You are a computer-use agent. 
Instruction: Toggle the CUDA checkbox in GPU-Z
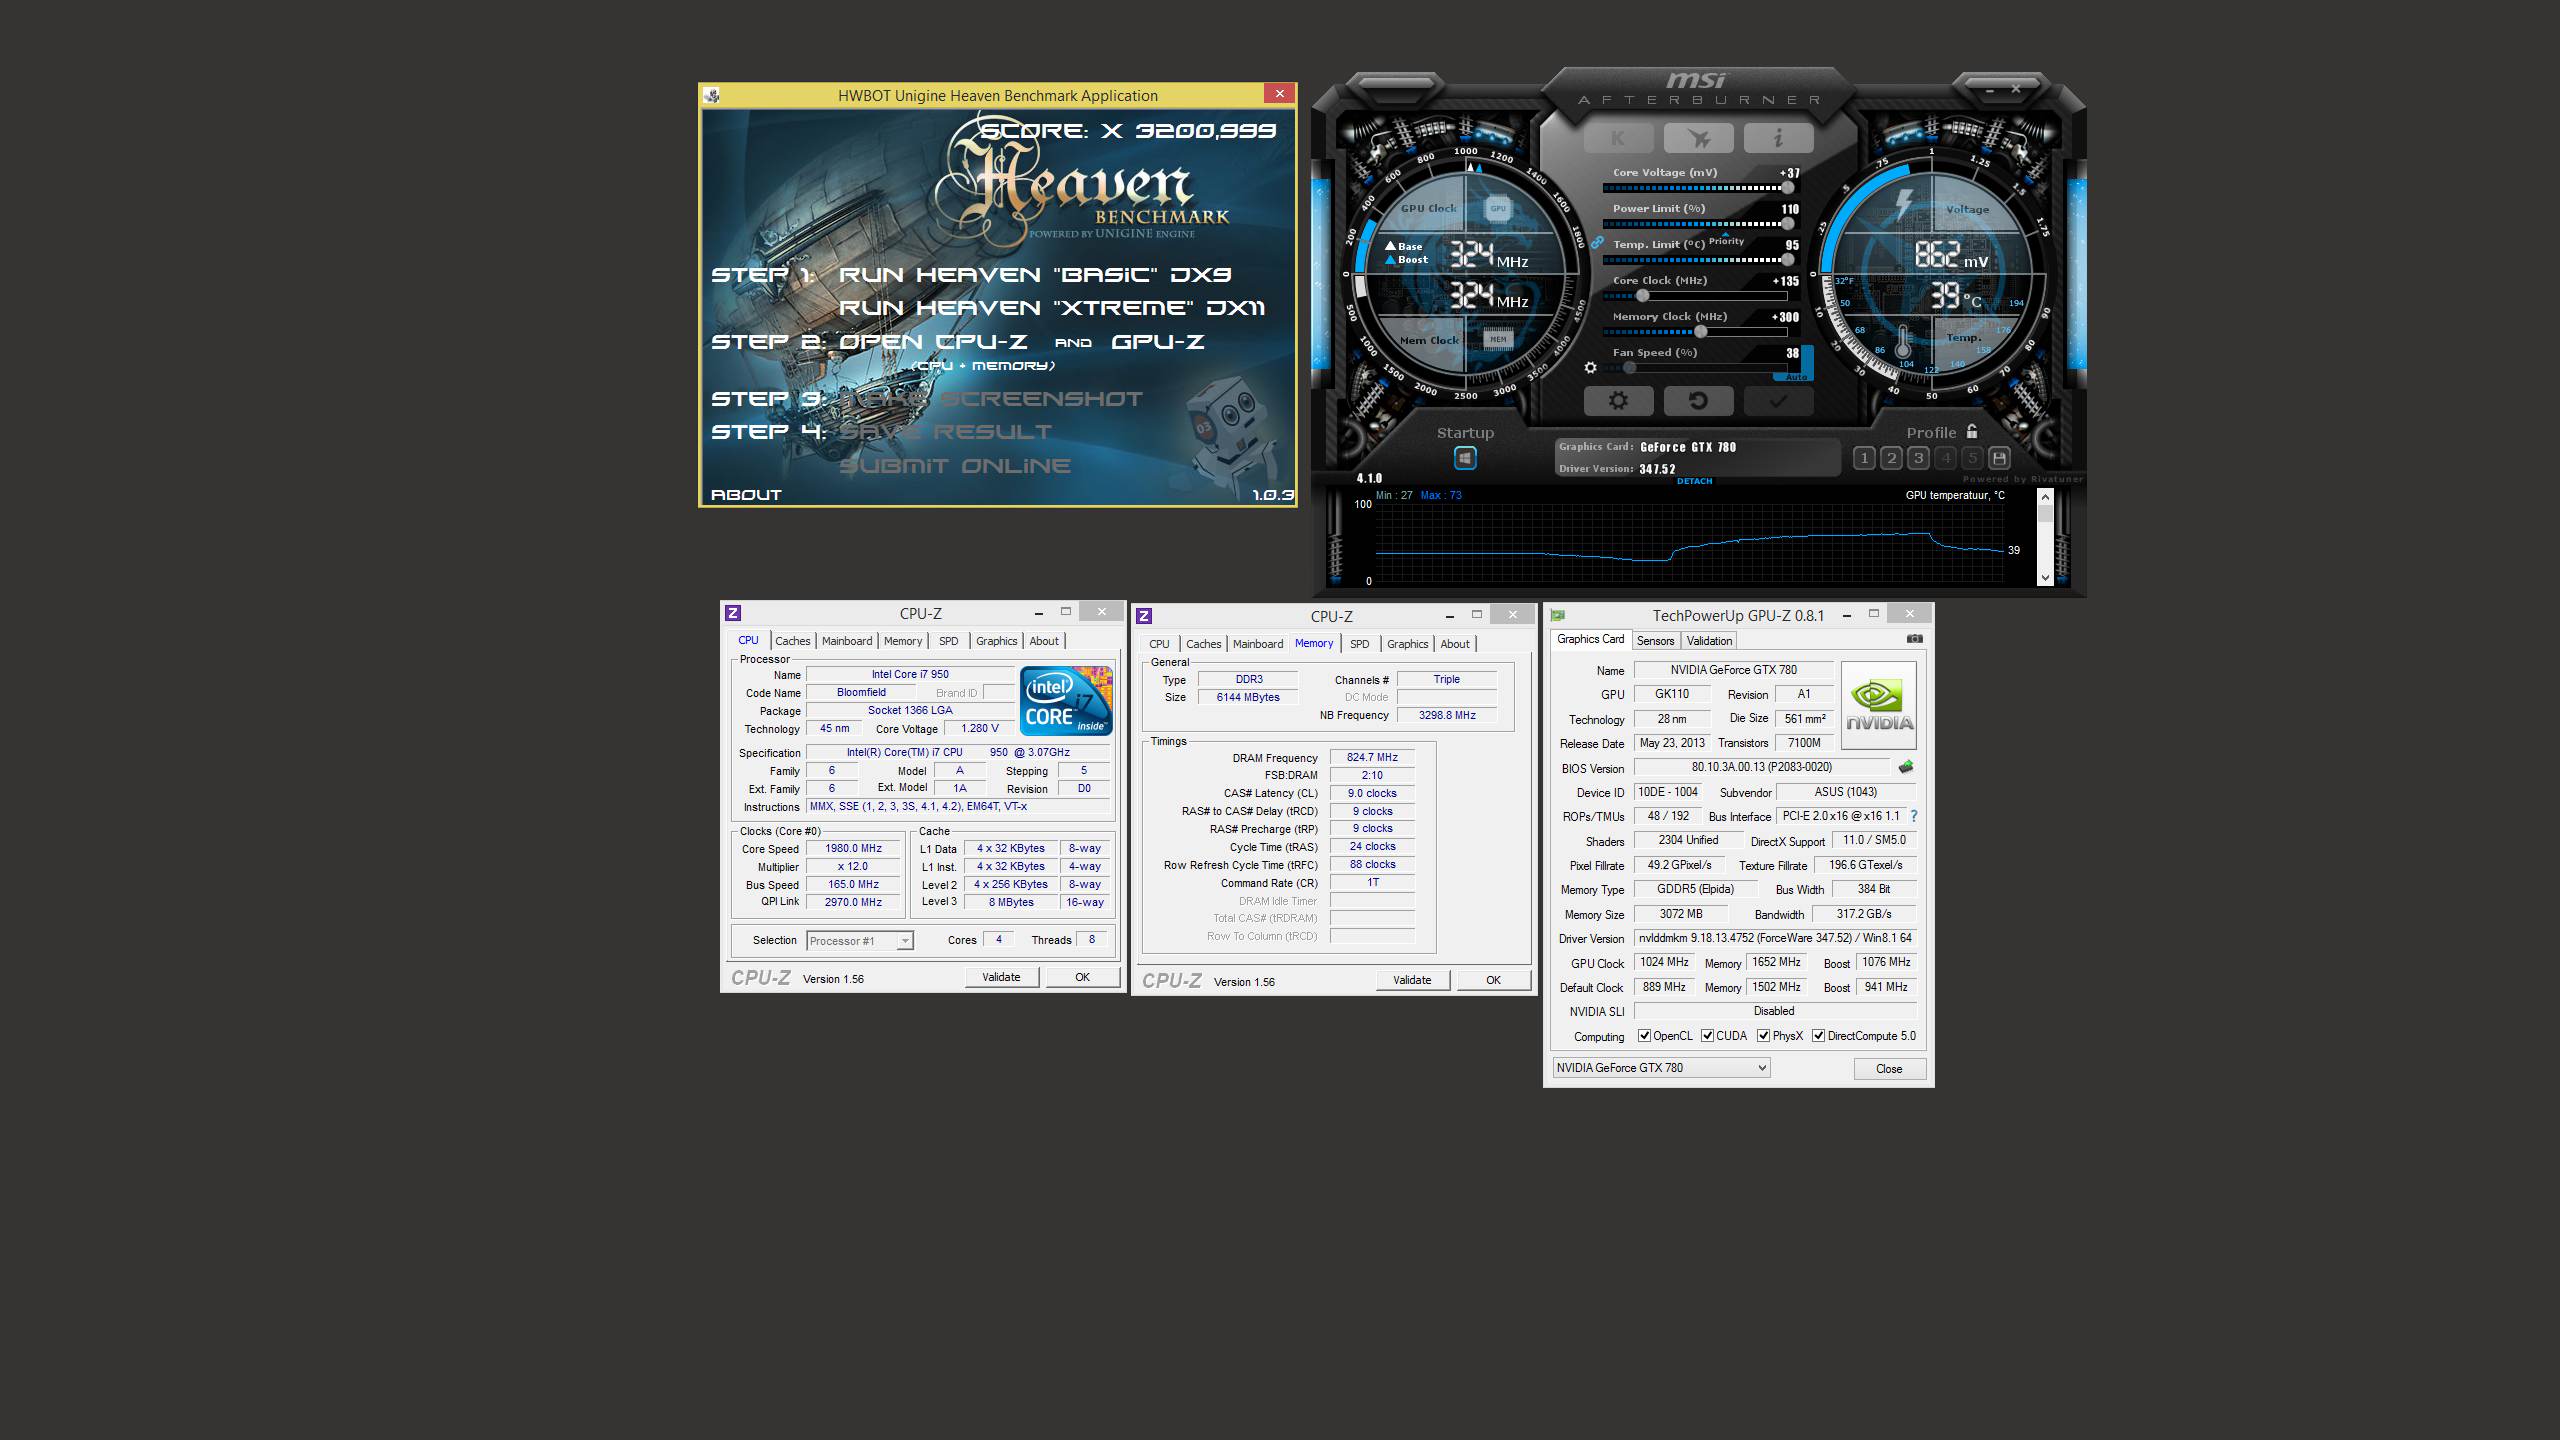tap(1708, 1036)
